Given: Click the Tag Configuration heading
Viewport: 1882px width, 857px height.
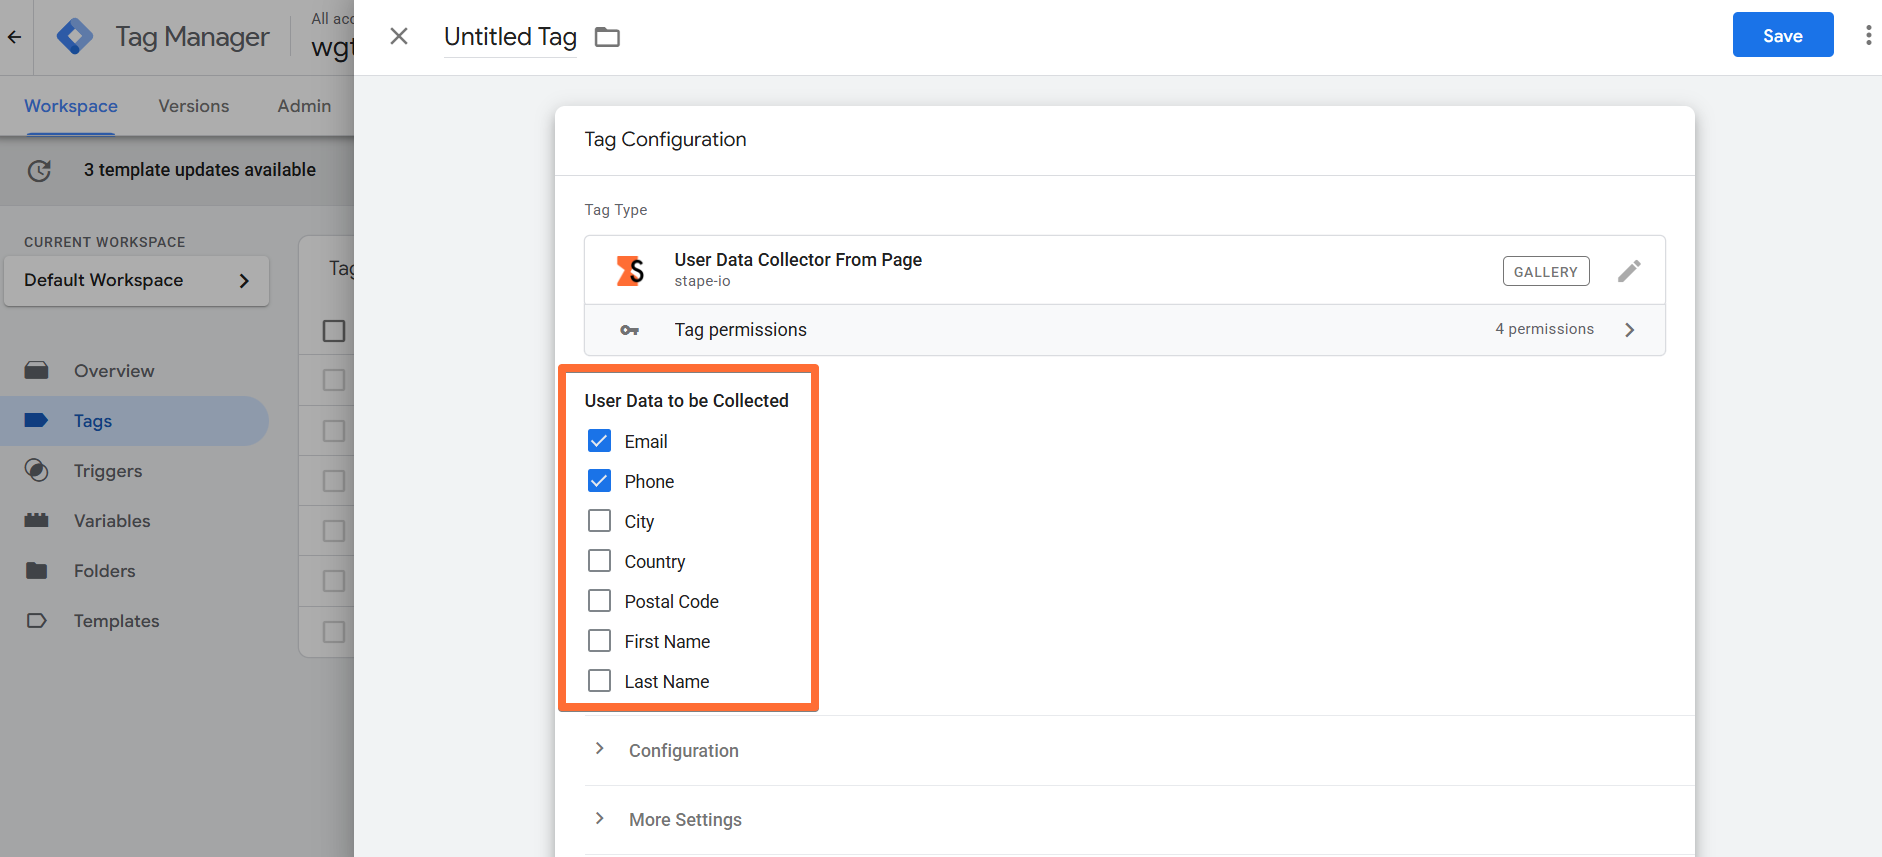Looking at the screenshot, I should tap(665, 139).
